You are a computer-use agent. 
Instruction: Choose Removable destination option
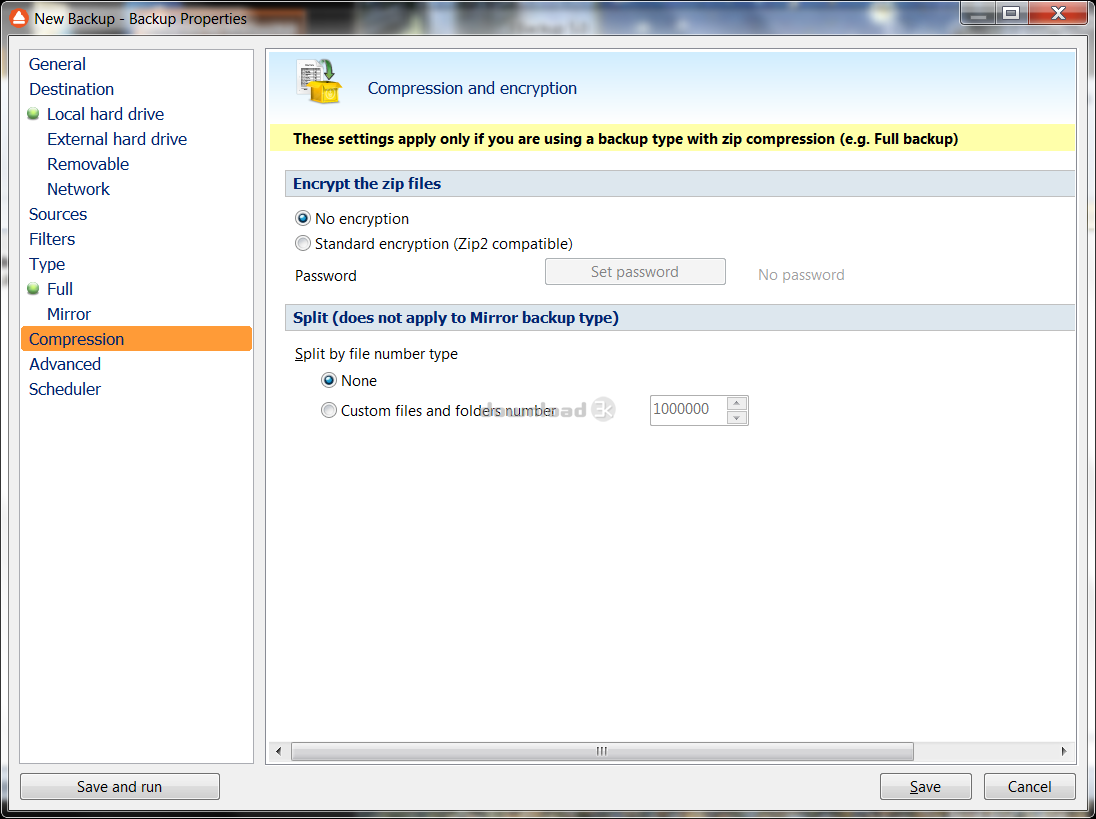click(88, 164)
